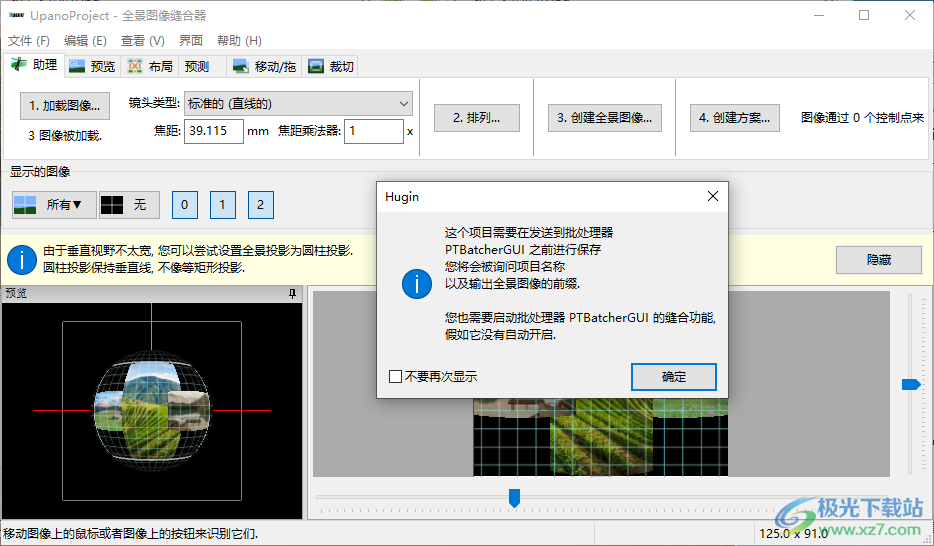Minimize the UpanoProject window

pos(819,15)
